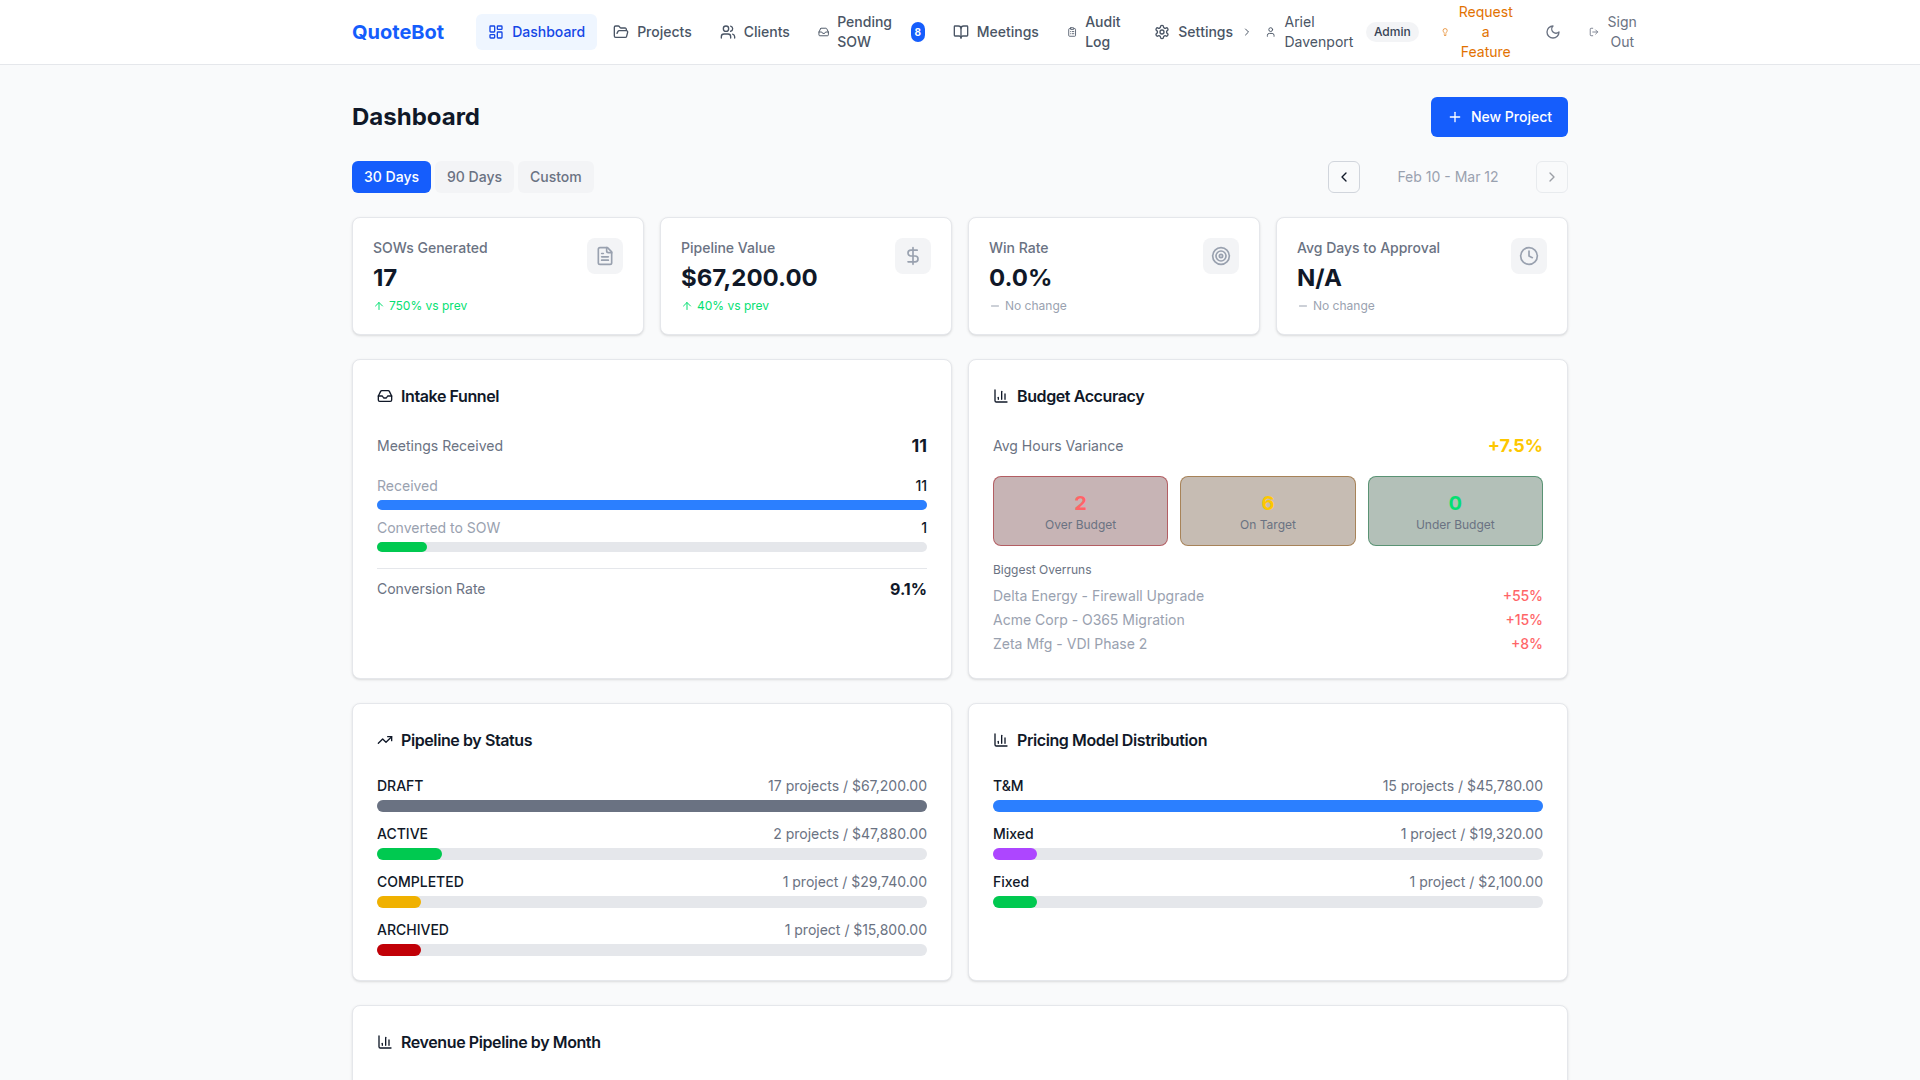
Task: Click the Request a Feature lightbulb icon
Action: (x=1443, y=32)
